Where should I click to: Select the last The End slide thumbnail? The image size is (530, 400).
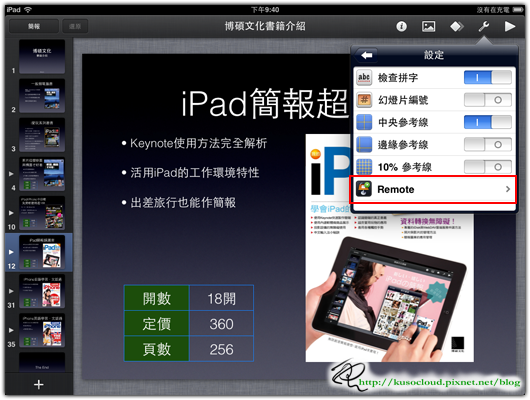42,362
